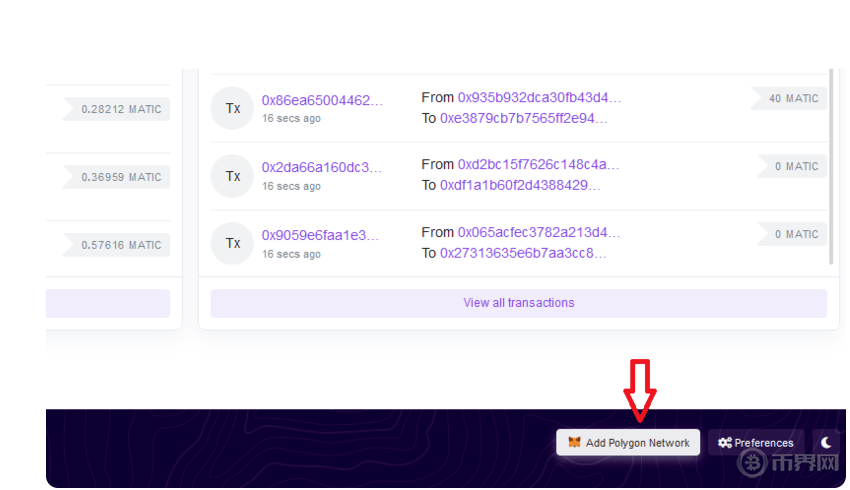Click the 0.57616 MATIC badge
The height and width of the screenshot is (490, 850).
pyautogui.click(x=120, y=245)
